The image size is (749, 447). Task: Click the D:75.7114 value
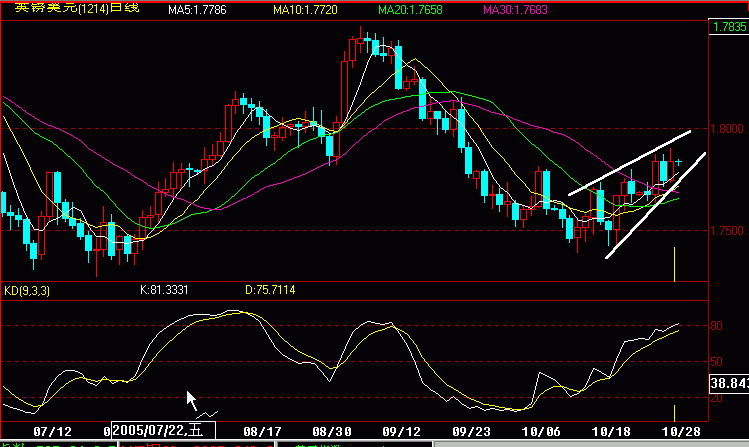pyautogui.click(x=270, y=290)
